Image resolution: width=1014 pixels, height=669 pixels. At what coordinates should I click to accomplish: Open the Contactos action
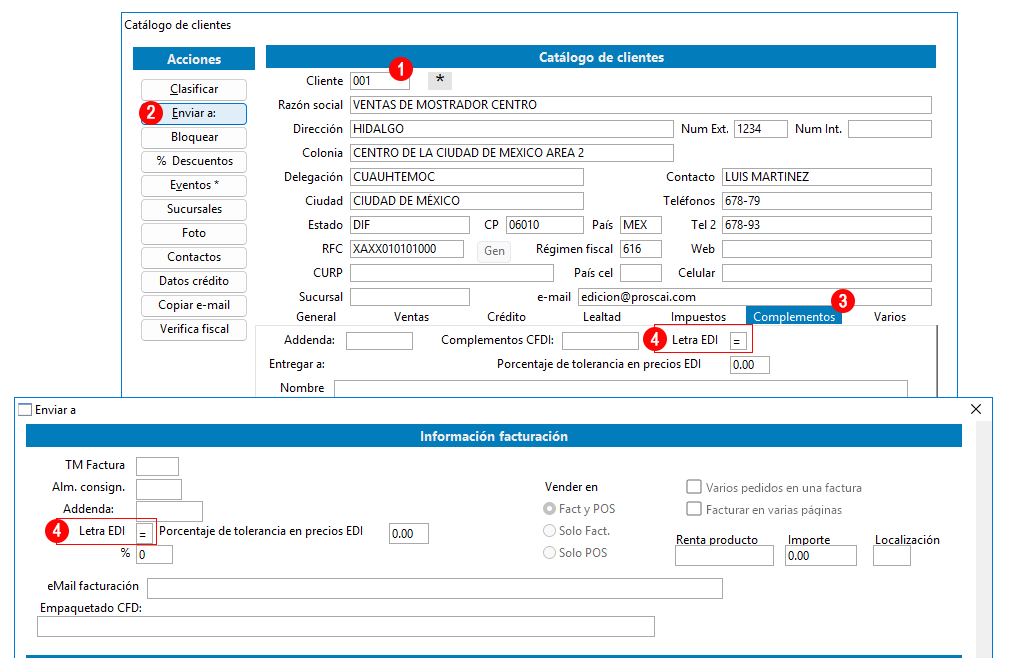coord(194,257)
